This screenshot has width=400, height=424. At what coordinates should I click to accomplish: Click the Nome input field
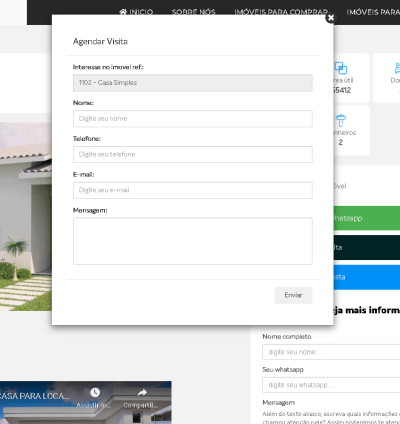[x=193, y=119]
